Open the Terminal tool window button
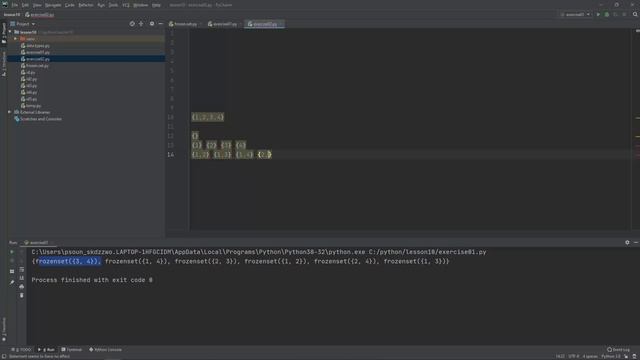Viewport: 640px width, 360px height. click(72, 349)
